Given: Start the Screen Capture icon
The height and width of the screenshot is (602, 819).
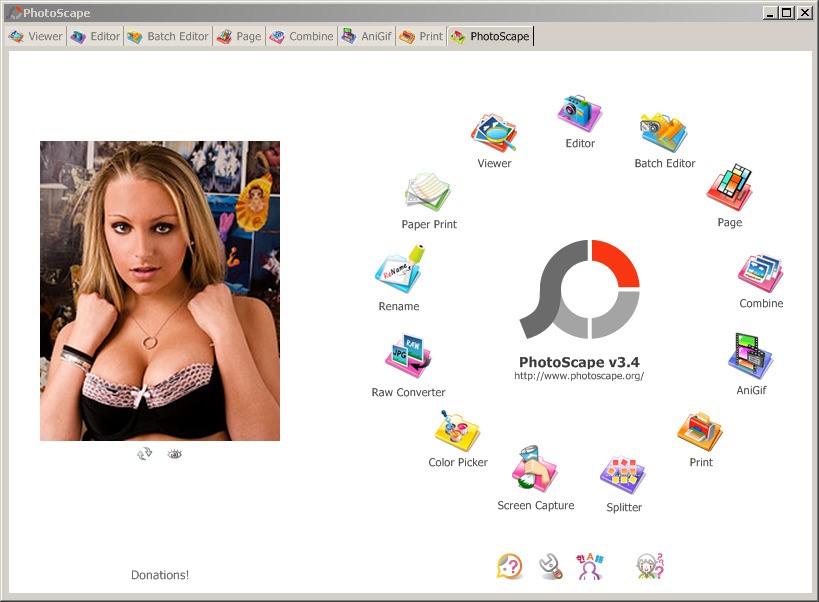Looking at the screenshot, I should pos(535,469).
